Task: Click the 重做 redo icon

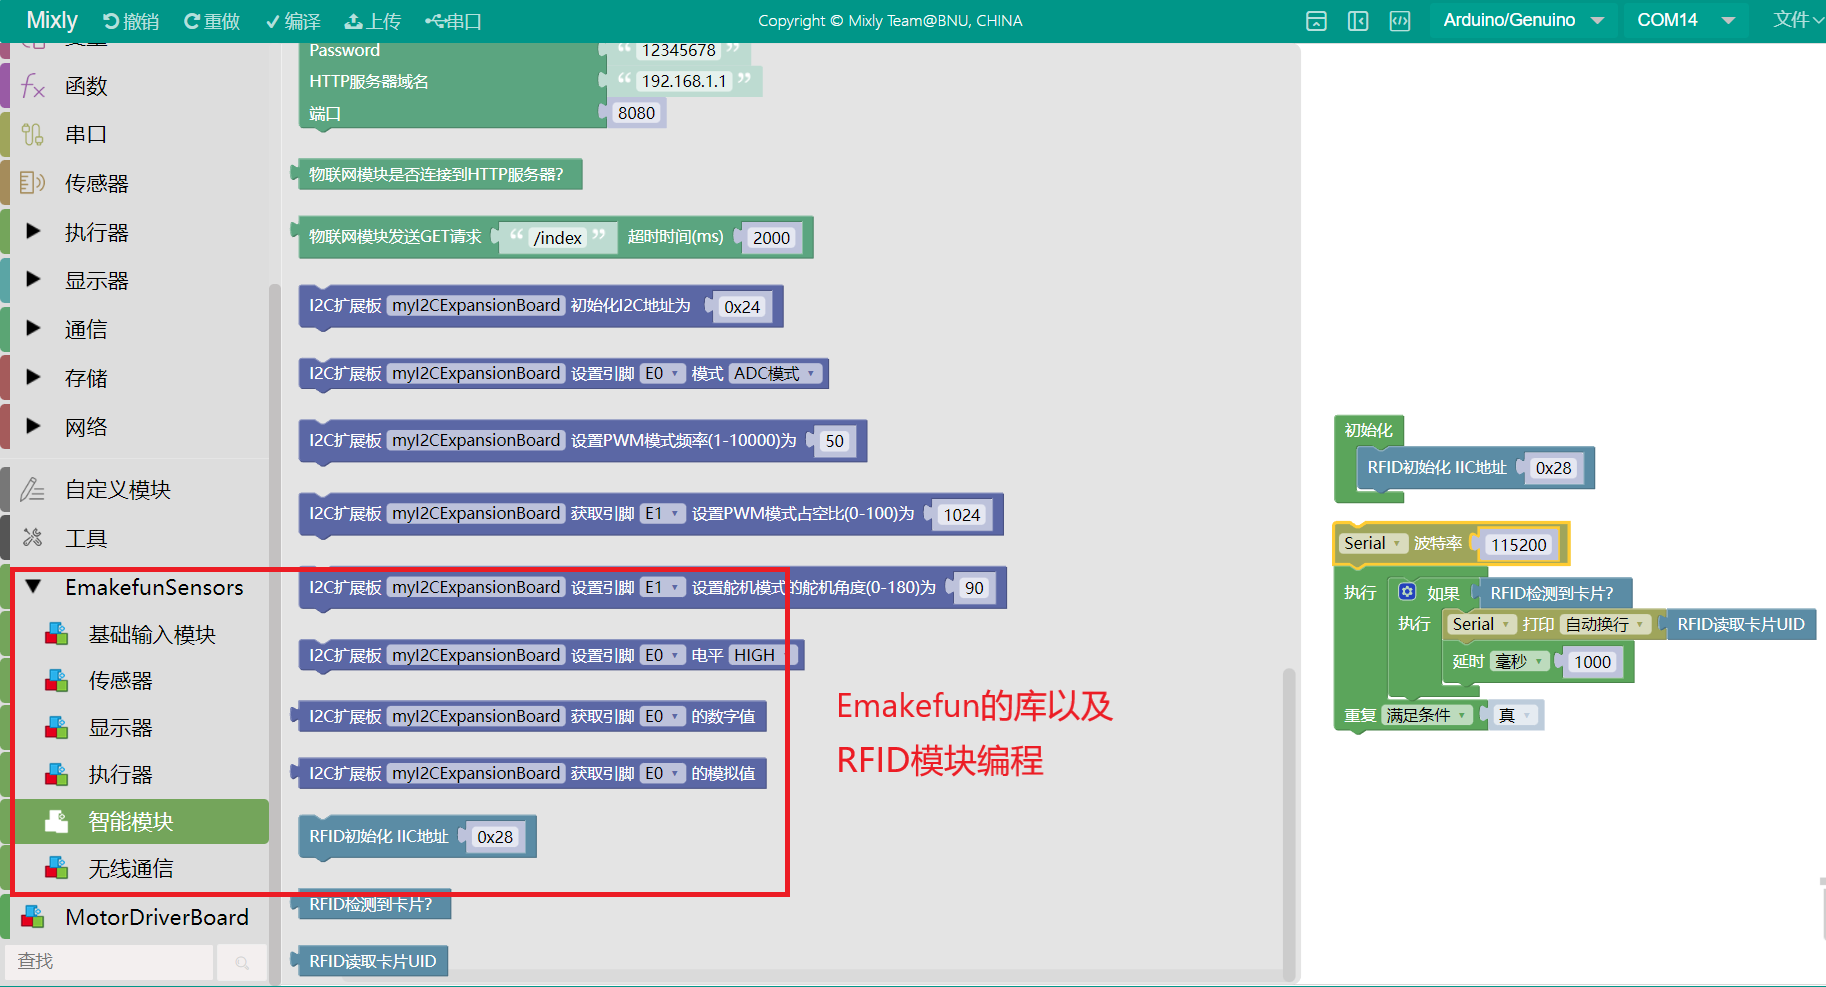Action: pyautogui.click(x=192, y=21)
